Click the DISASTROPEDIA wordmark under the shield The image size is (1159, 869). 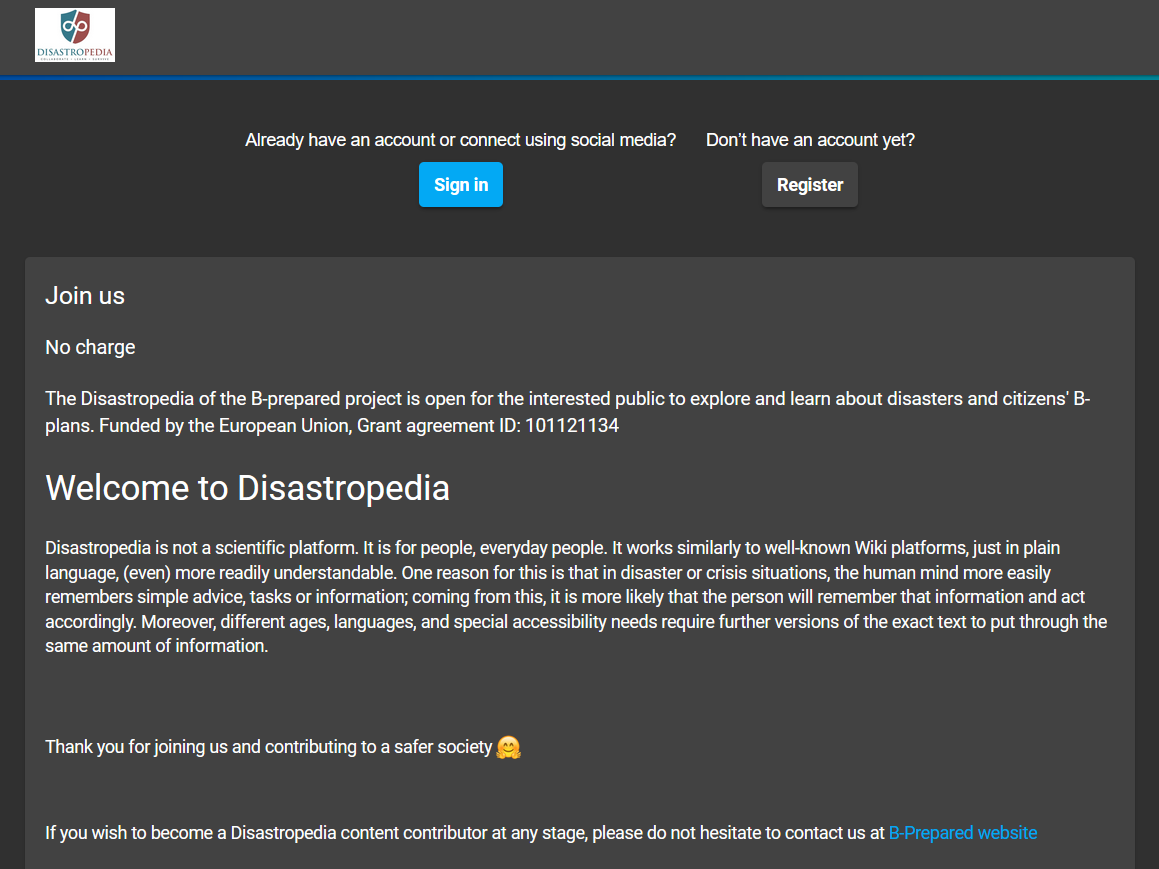[x=75, y=50]
